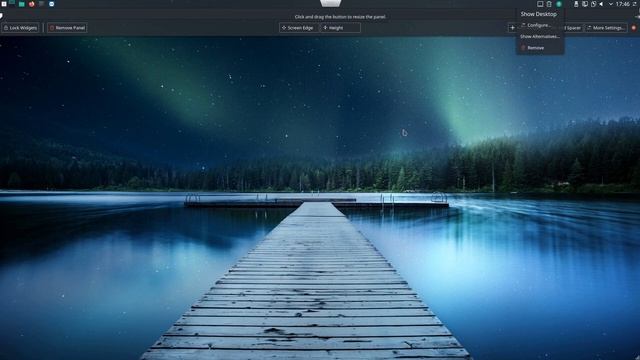Screen dimensions: 640x360
Task: Open the trash widget icon in the top panel
Action: click(x=549, y=4)
